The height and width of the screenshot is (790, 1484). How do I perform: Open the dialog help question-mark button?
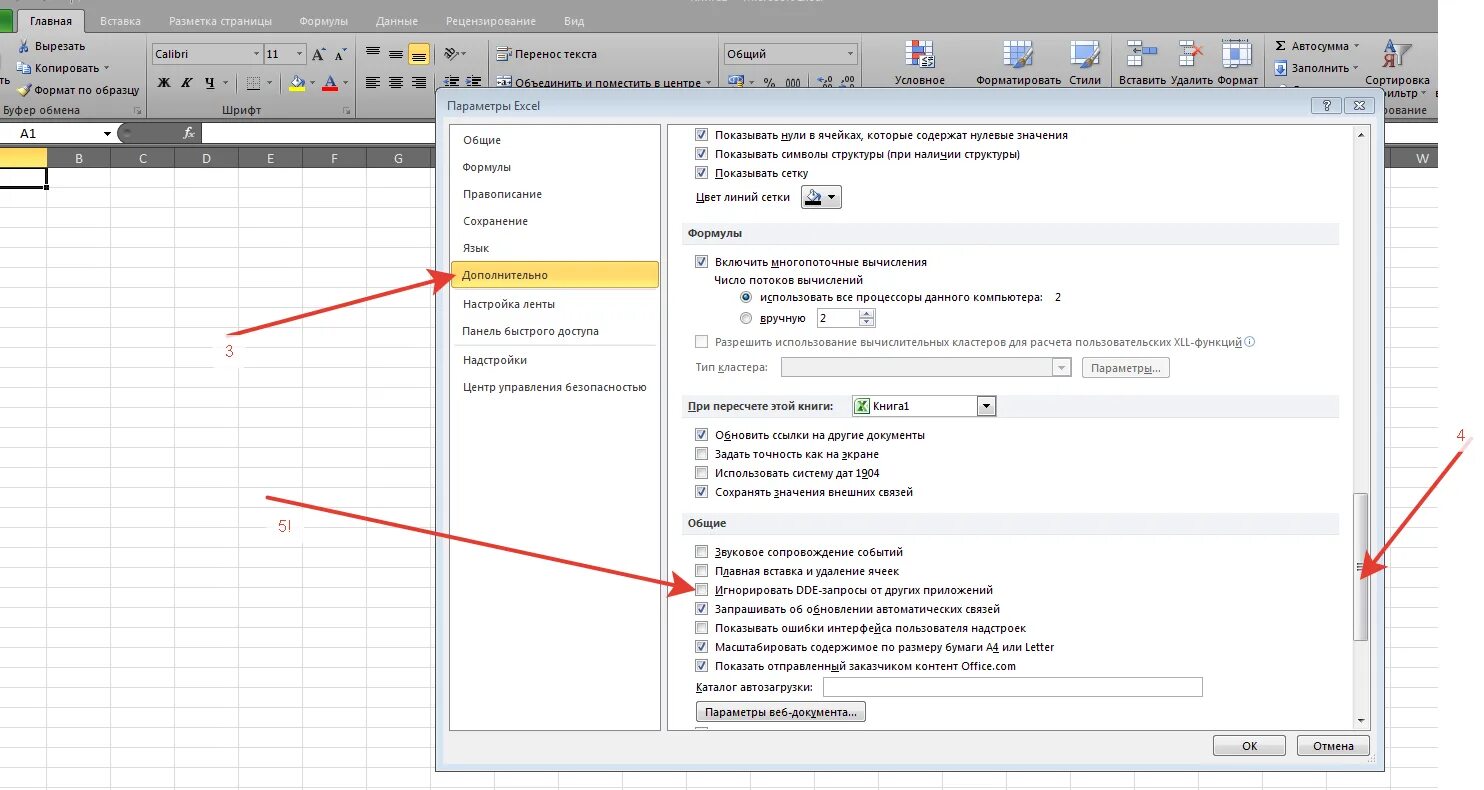click(x=1326, y=105)
